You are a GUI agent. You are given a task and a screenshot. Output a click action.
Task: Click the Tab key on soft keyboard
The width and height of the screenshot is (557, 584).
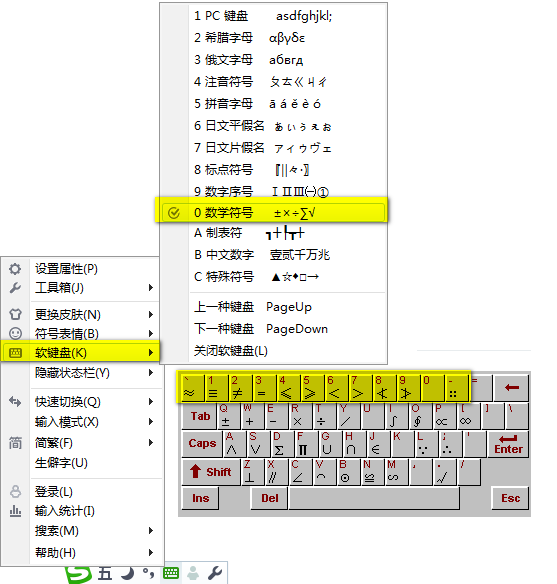click(x=198, y=416)
